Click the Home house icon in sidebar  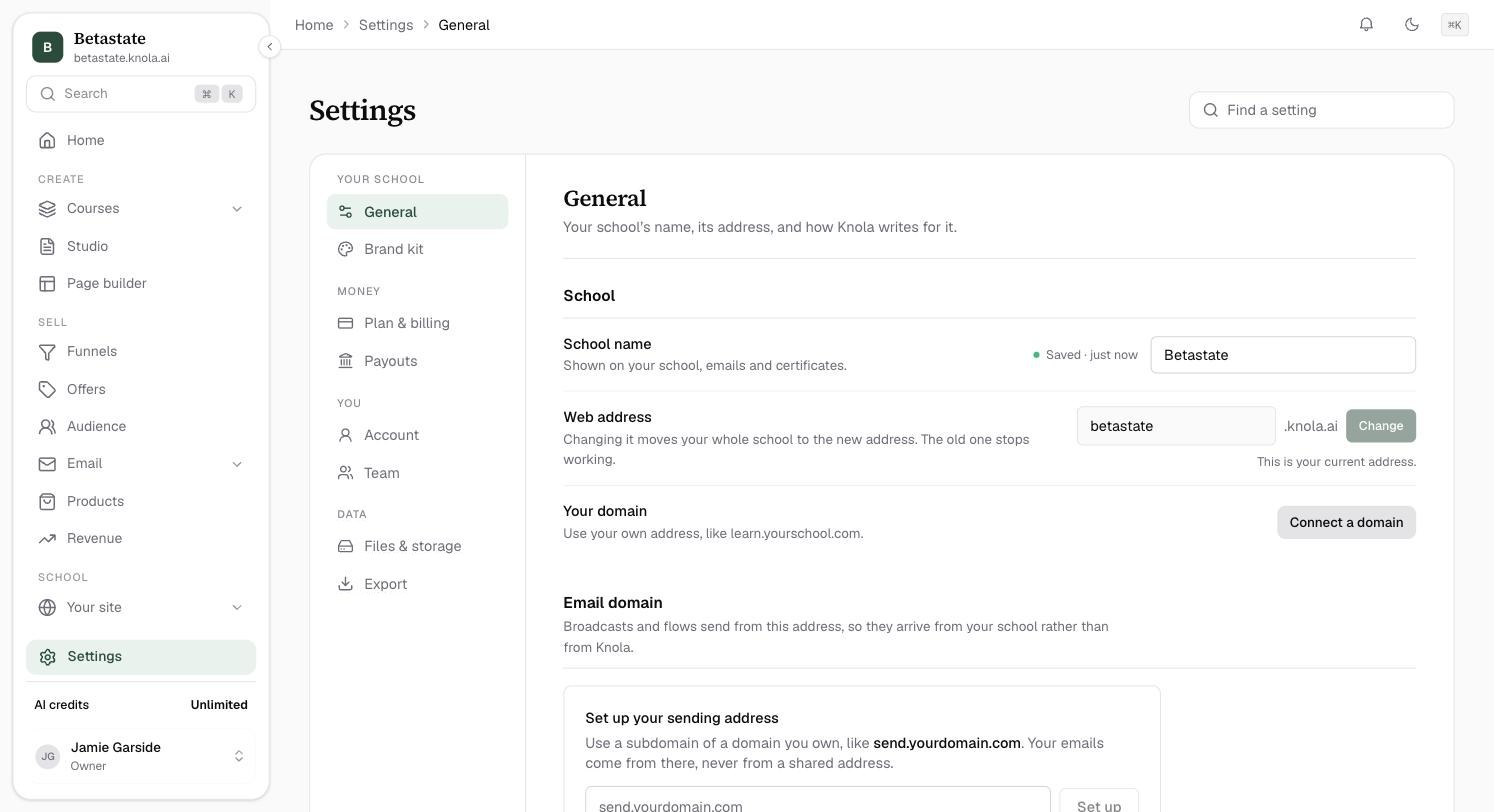[x=47, y=141]
